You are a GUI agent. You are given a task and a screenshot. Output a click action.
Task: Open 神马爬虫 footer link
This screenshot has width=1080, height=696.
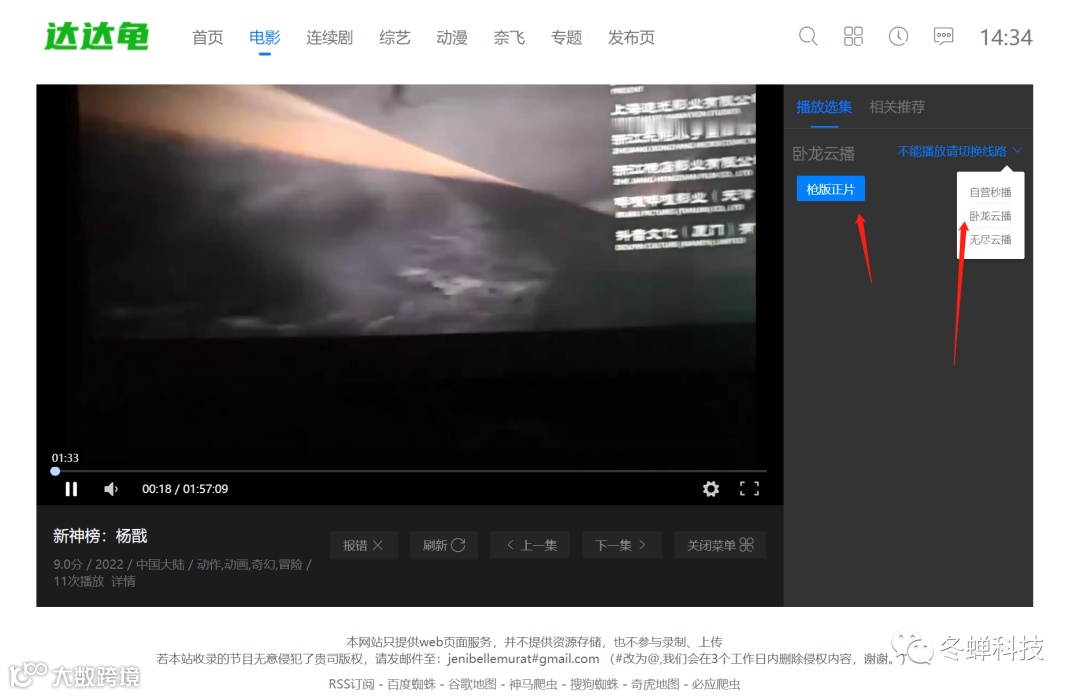click(x=533, y=684)
